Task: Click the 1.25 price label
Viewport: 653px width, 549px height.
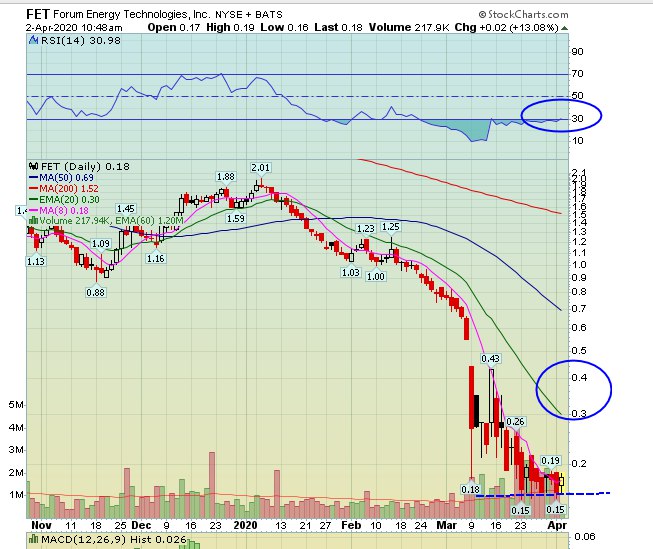Action: point(391,227)
